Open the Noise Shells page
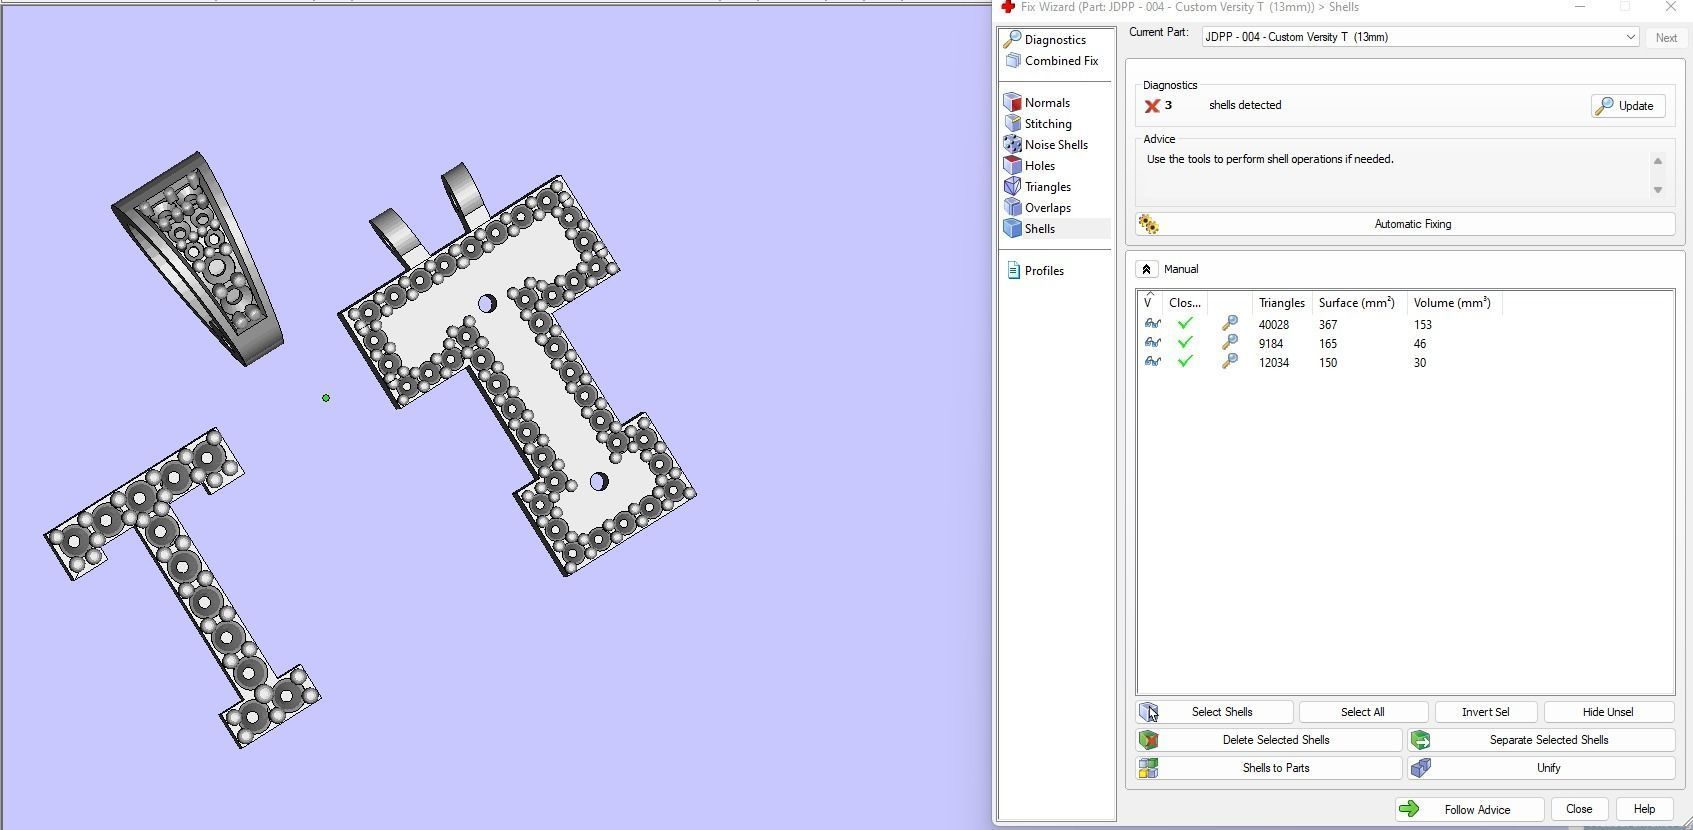 pyautogui.click(x=1056, y=145)
